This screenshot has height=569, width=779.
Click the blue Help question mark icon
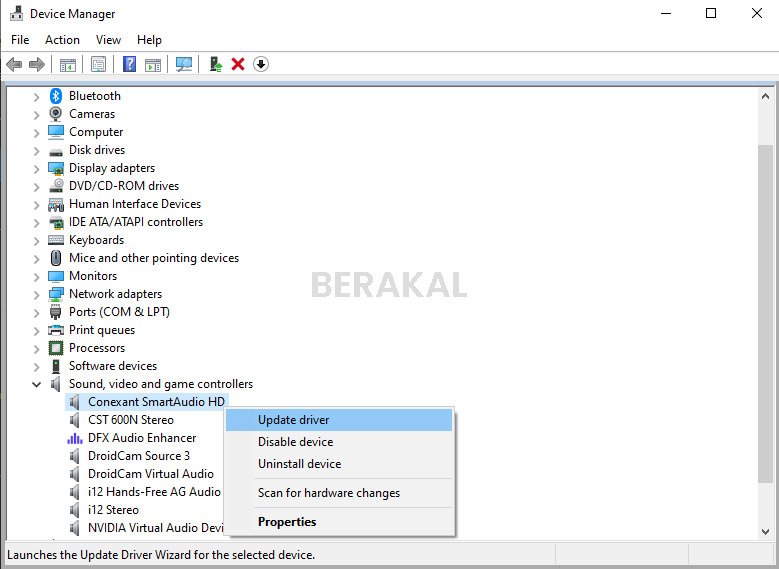tap(129, 64)
